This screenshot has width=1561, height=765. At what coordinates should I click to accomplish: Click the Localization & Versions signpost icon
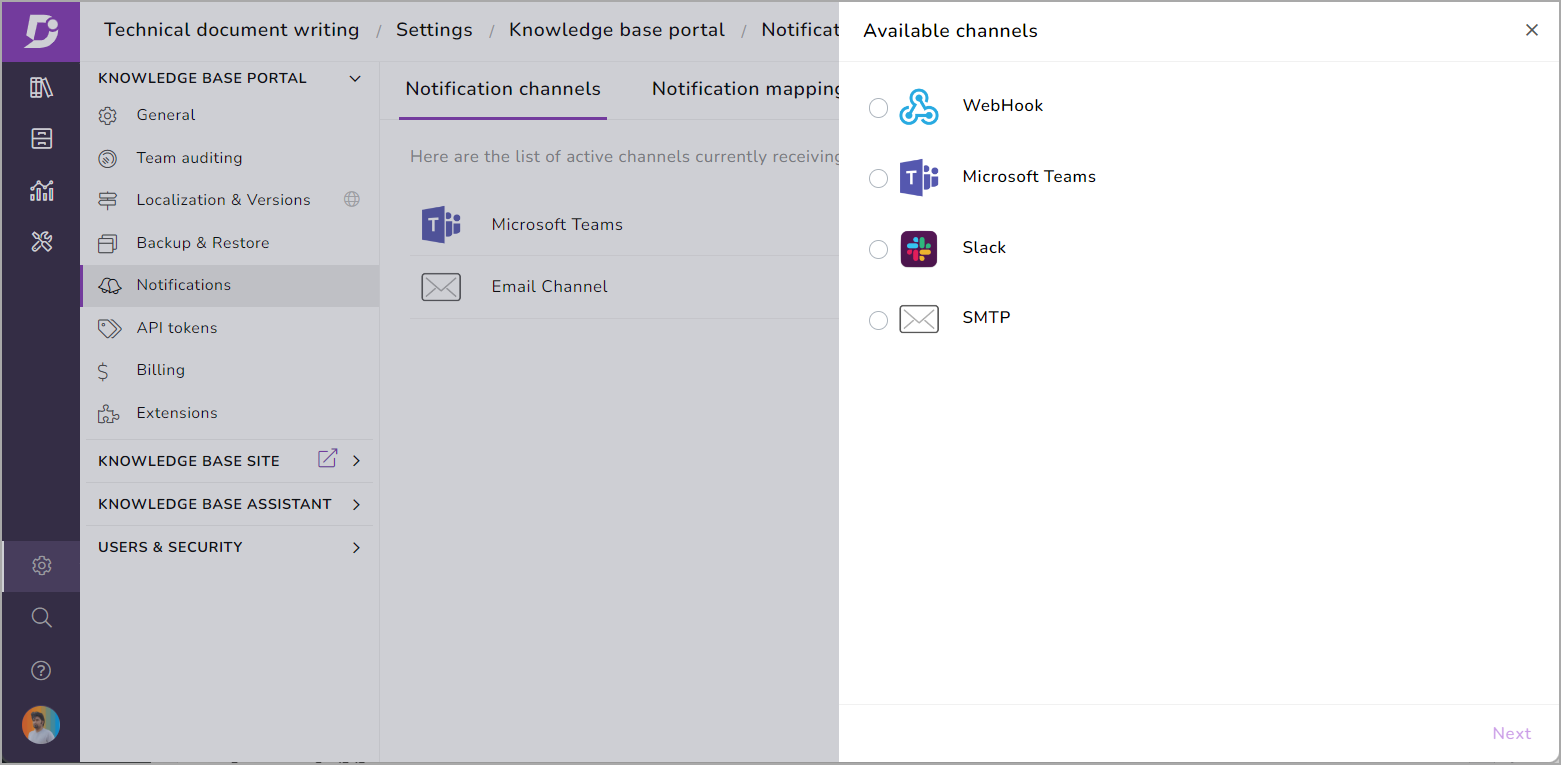tap(108, 201)
